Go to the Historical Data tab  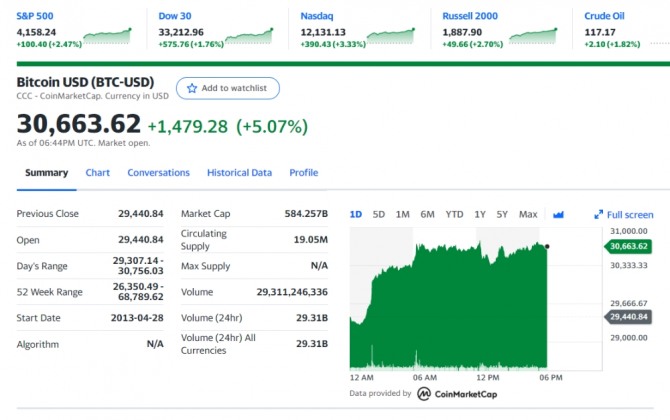[239, 173]
